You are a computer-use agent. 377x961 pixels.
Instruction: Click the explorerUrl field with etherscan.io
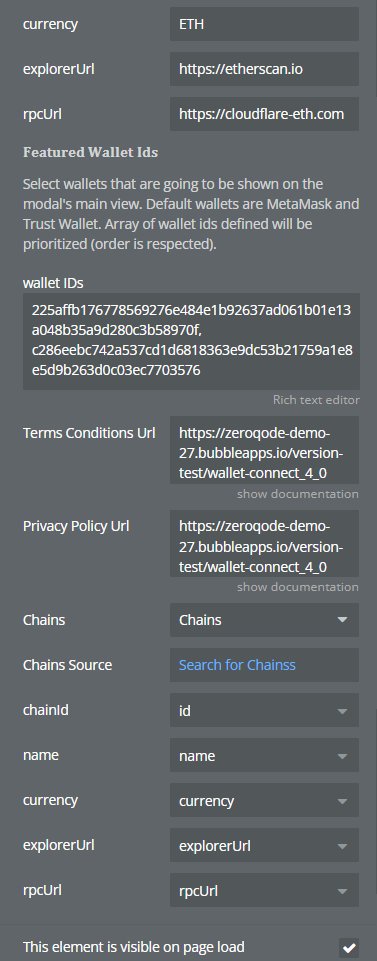(264, 69)
